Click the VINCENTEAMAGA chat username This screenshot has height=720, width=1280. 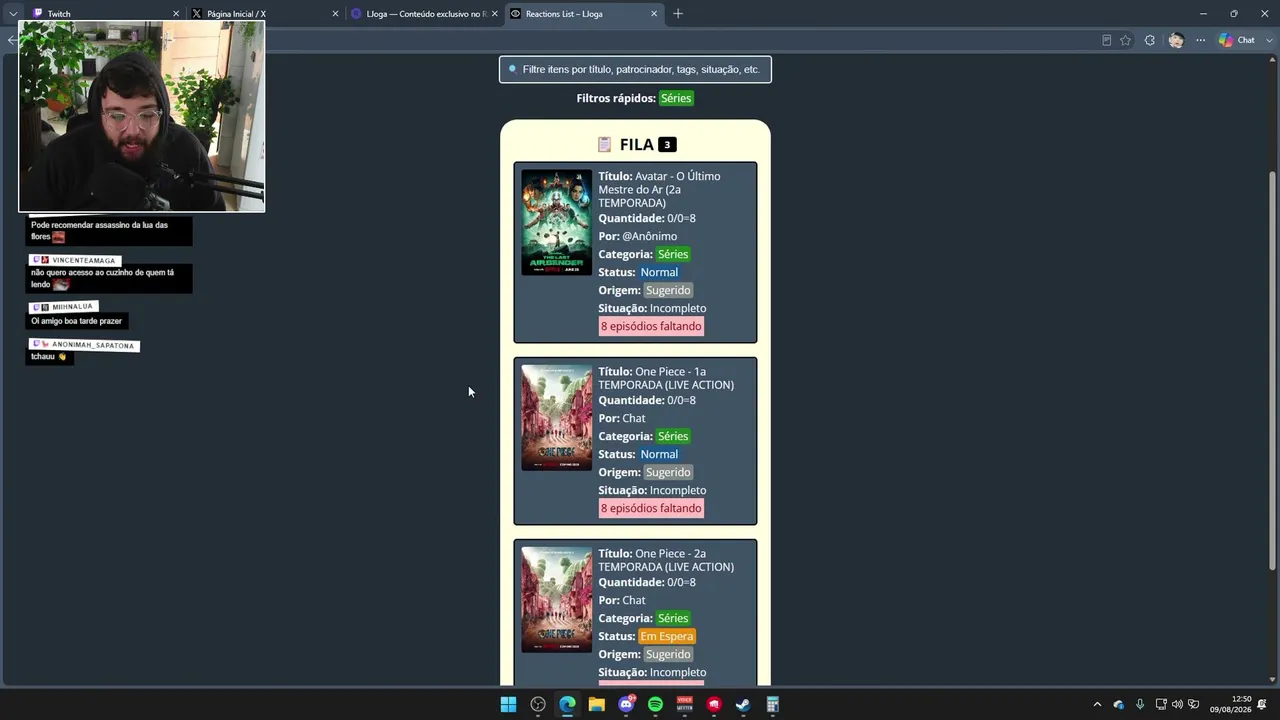click(85, 260)
